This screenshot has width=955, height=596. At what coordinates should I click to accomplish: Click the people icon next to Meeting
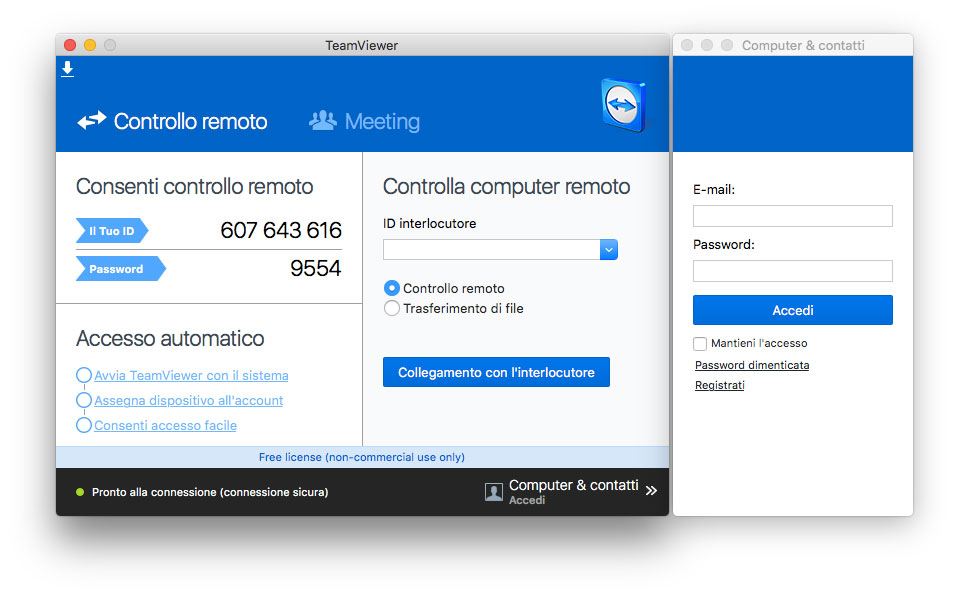tap(323, 121)
